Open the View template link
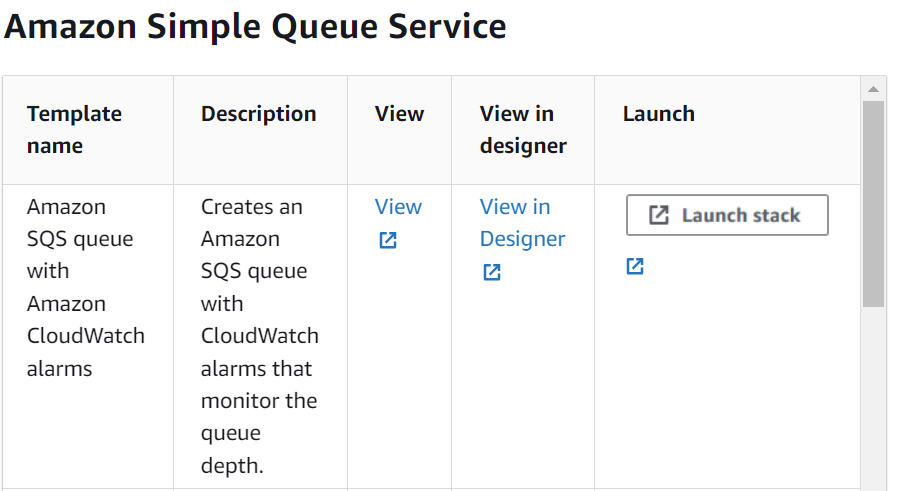Screen dimensions: 897x491 pyautogui.click(x=398, y=207)
